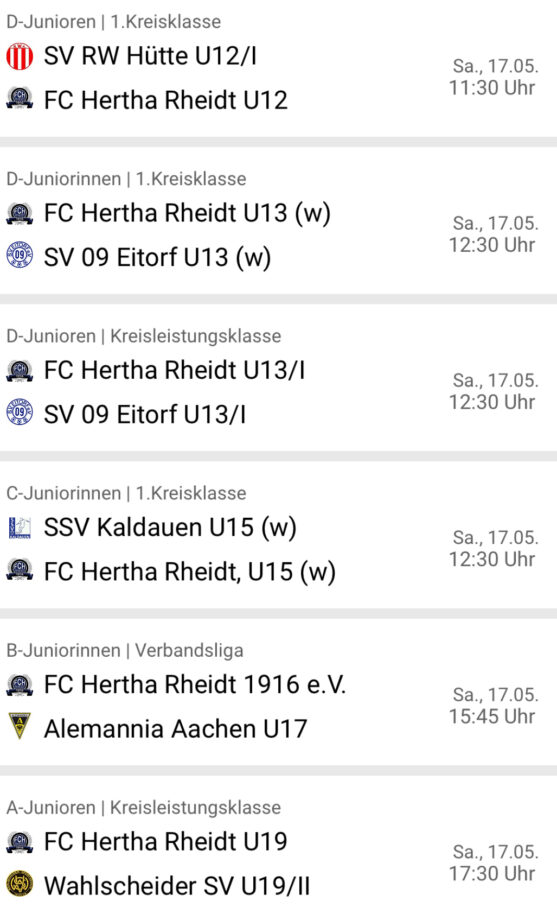Select the A-Junioren Kreisleistungsklasse league label
Viewport: 557px width, 914px height.
[143, 807]
